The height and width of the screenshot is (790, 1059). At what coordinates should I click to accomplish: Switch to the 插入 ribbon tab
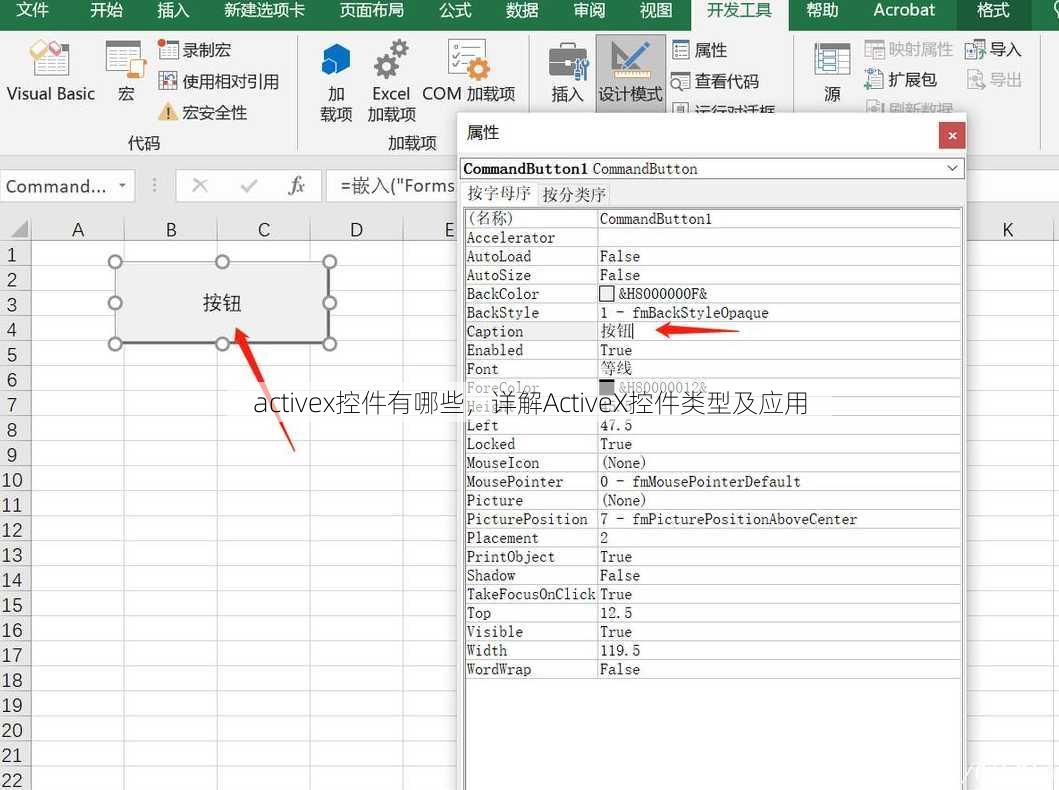(173, 10)
